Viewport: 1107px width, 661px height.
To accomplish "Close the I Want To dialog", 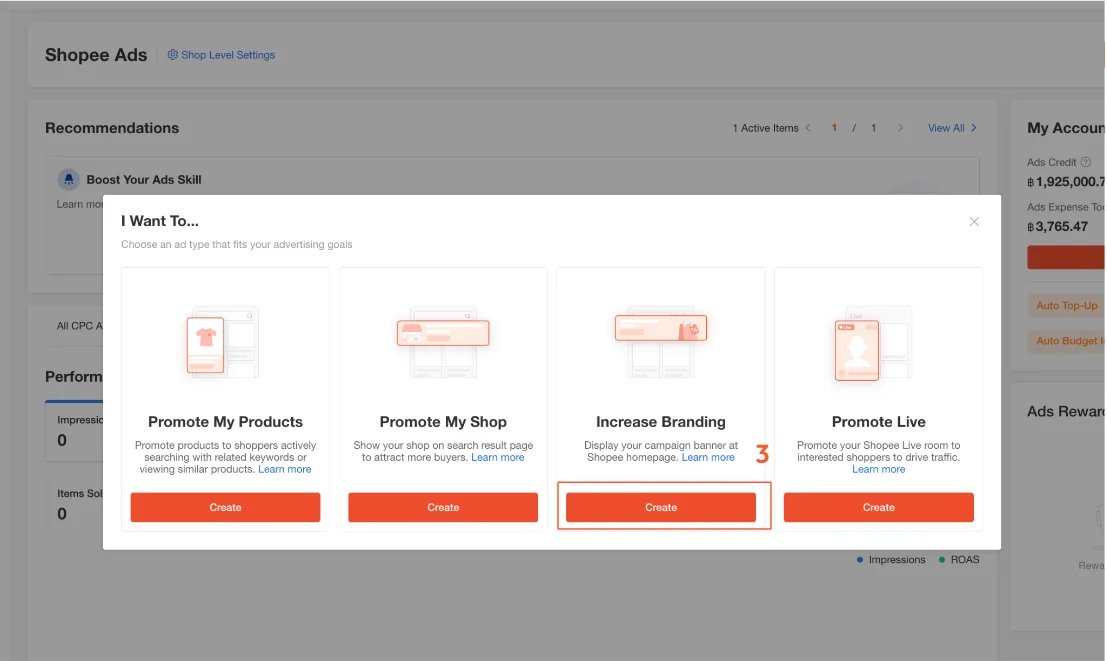I will [x=974, y=222].
